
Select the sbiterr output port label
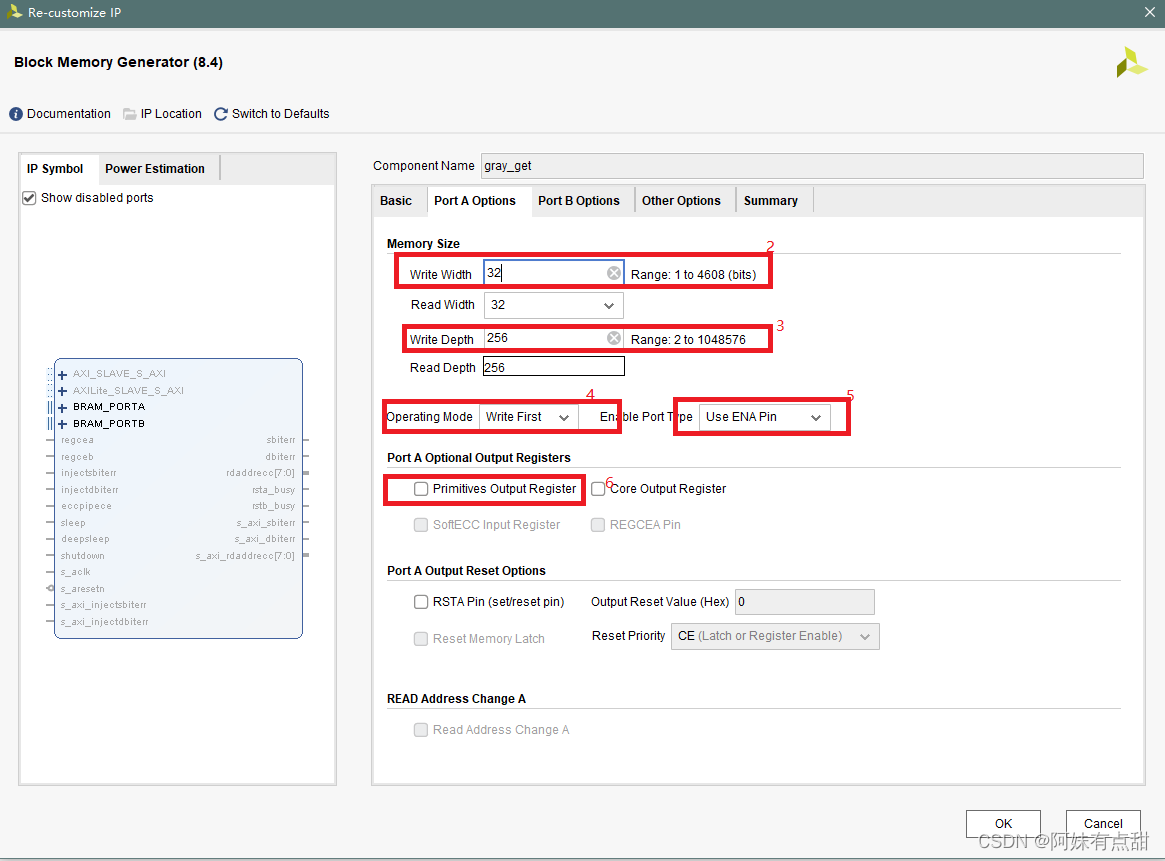tap(281, 441)
